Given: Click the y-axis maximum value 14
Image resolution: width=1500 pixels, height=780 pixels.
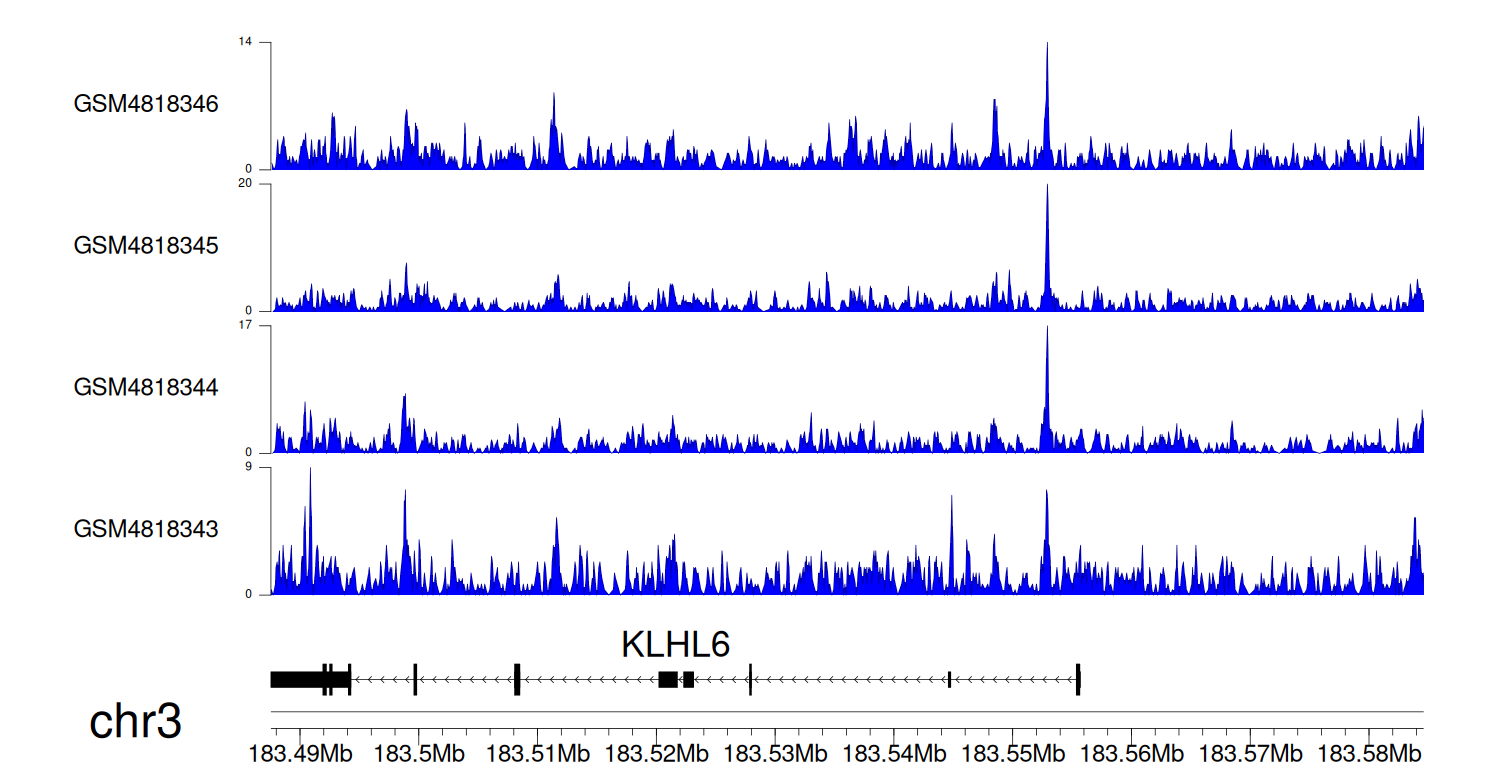Looking at the screenshot, I should [245, 42].
